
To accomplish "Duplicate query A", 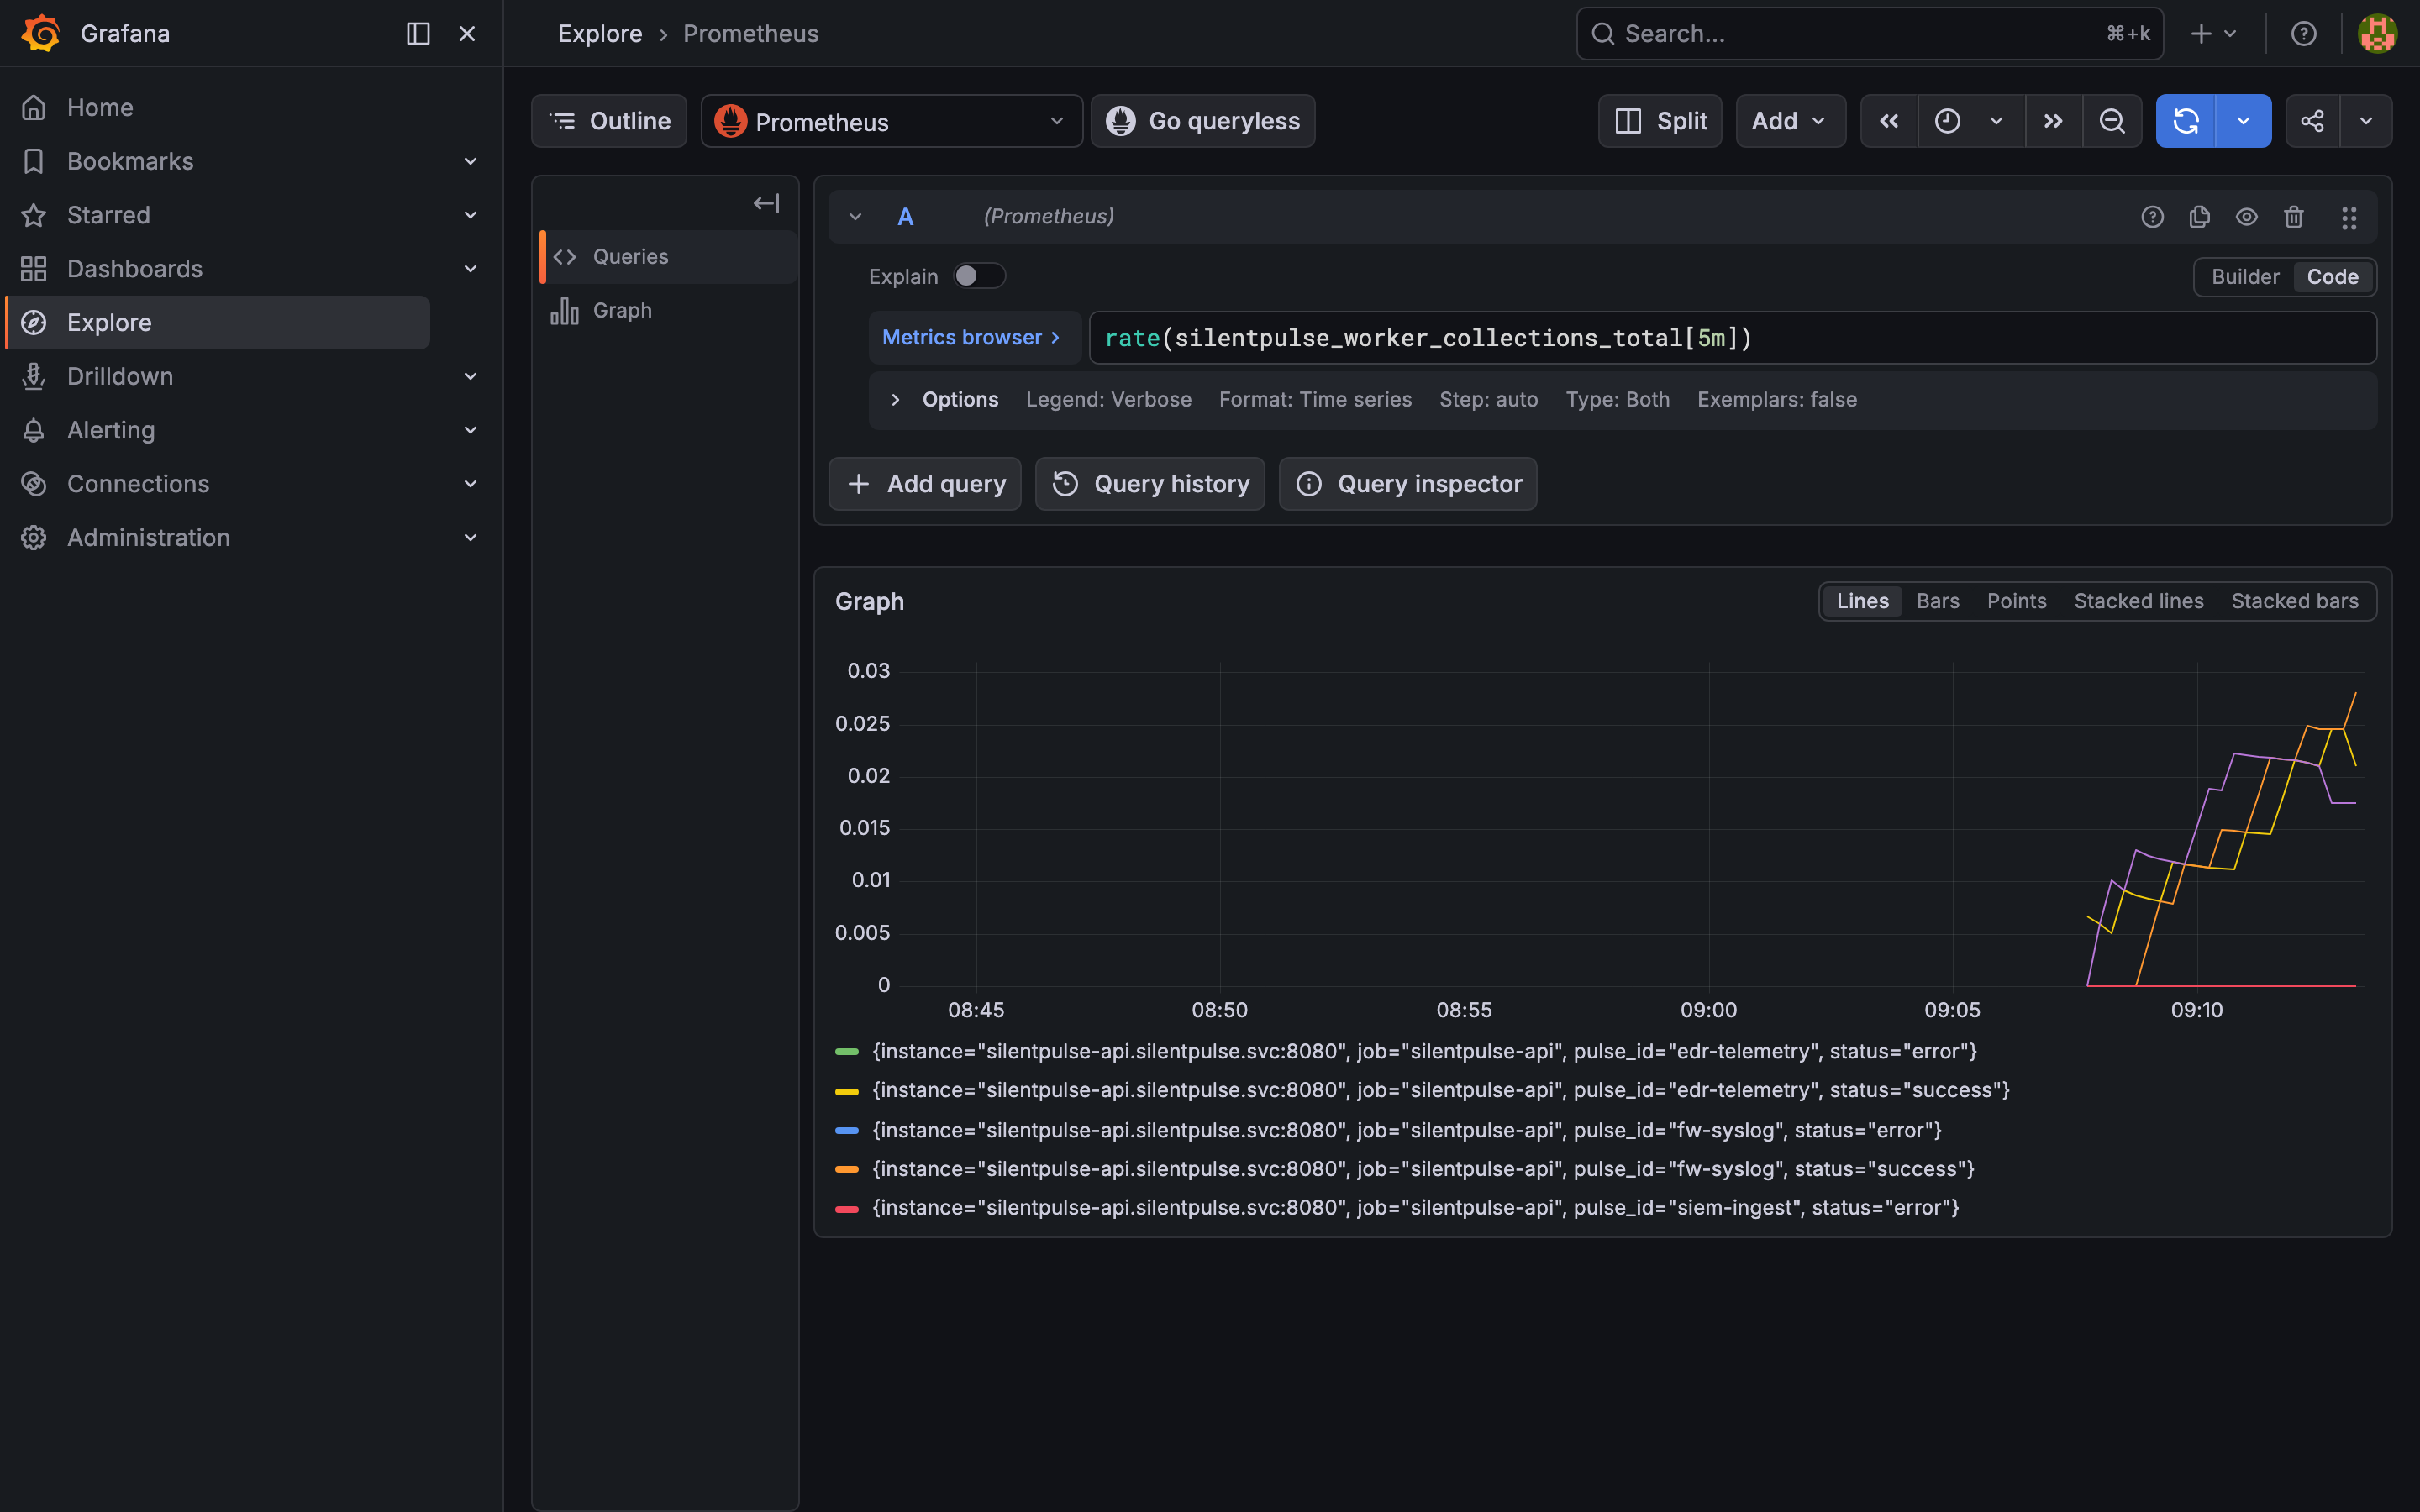I will point(2199,217).
